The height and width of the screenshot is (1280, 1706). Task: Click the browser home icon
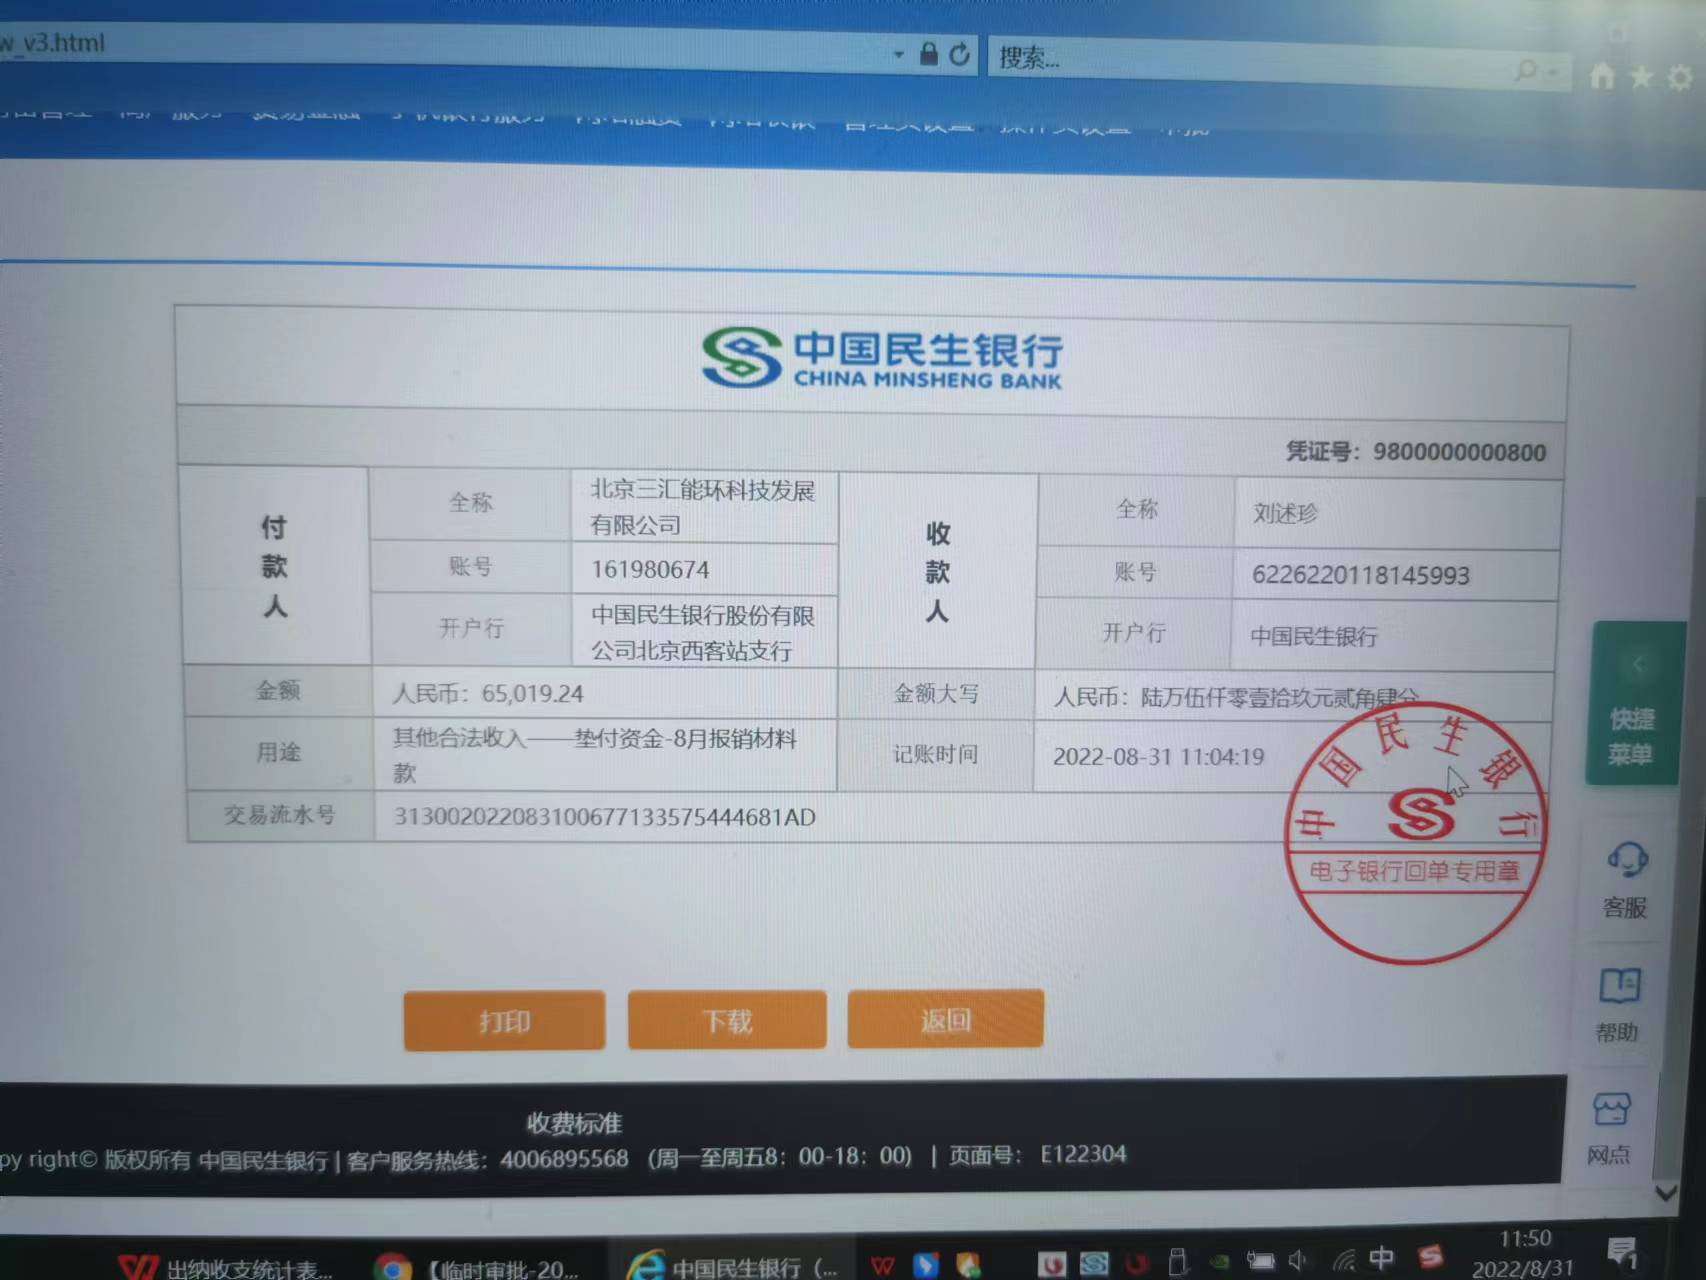(1602, 75)
